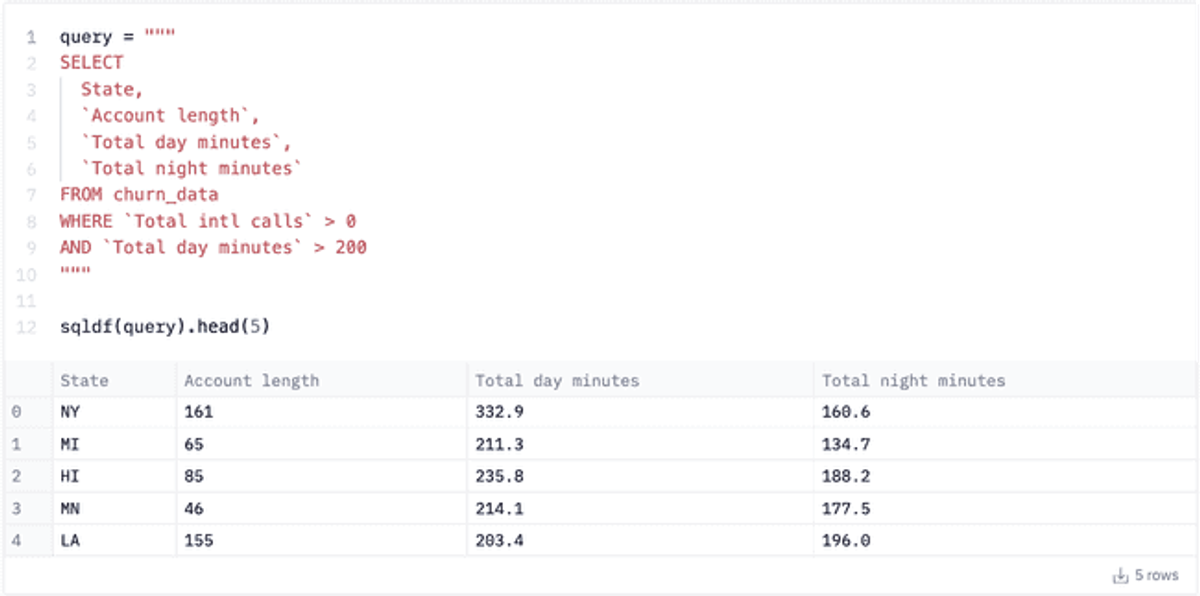Click the 5 rows label
1200x596 pixels.
point(1156,576)
